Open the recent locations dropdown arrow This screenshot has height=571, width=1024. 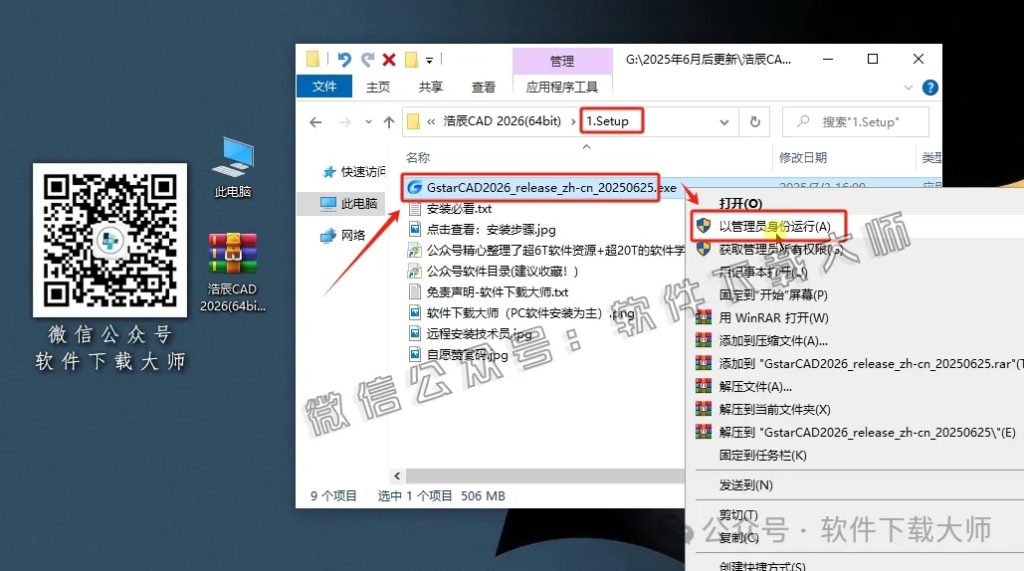point(368,122)
